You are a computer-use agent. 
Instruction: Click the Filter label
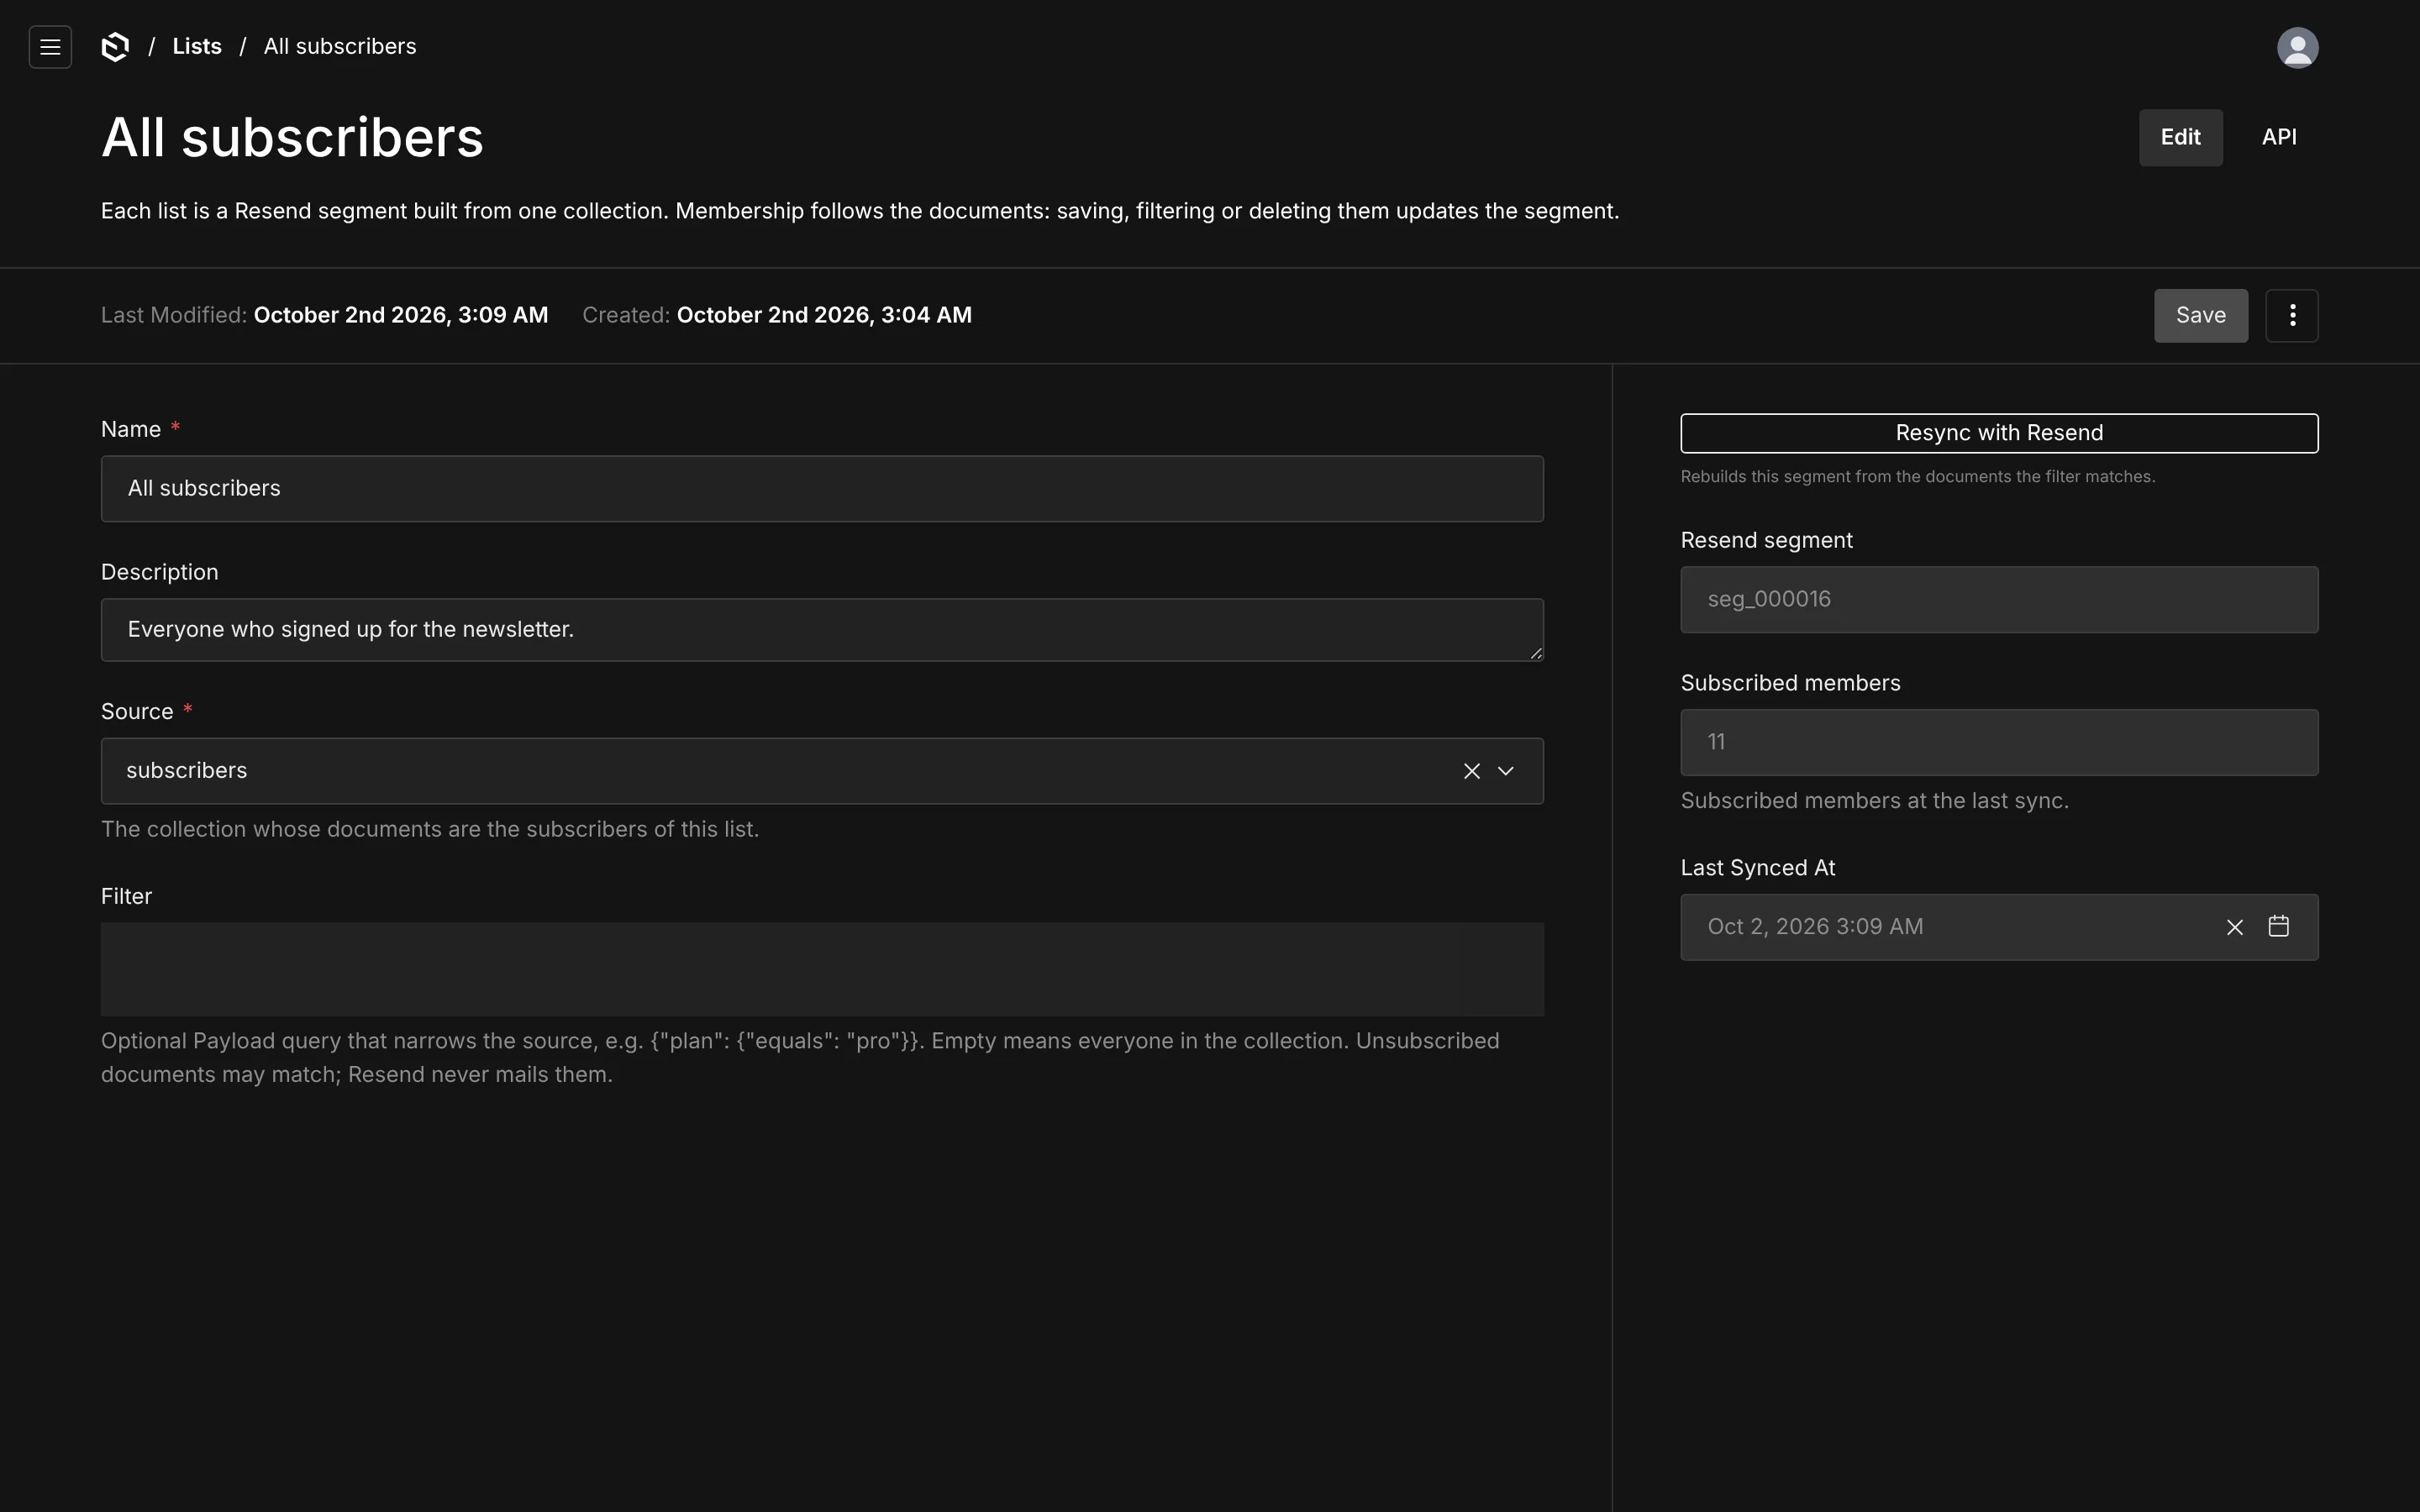pos(126,897)
